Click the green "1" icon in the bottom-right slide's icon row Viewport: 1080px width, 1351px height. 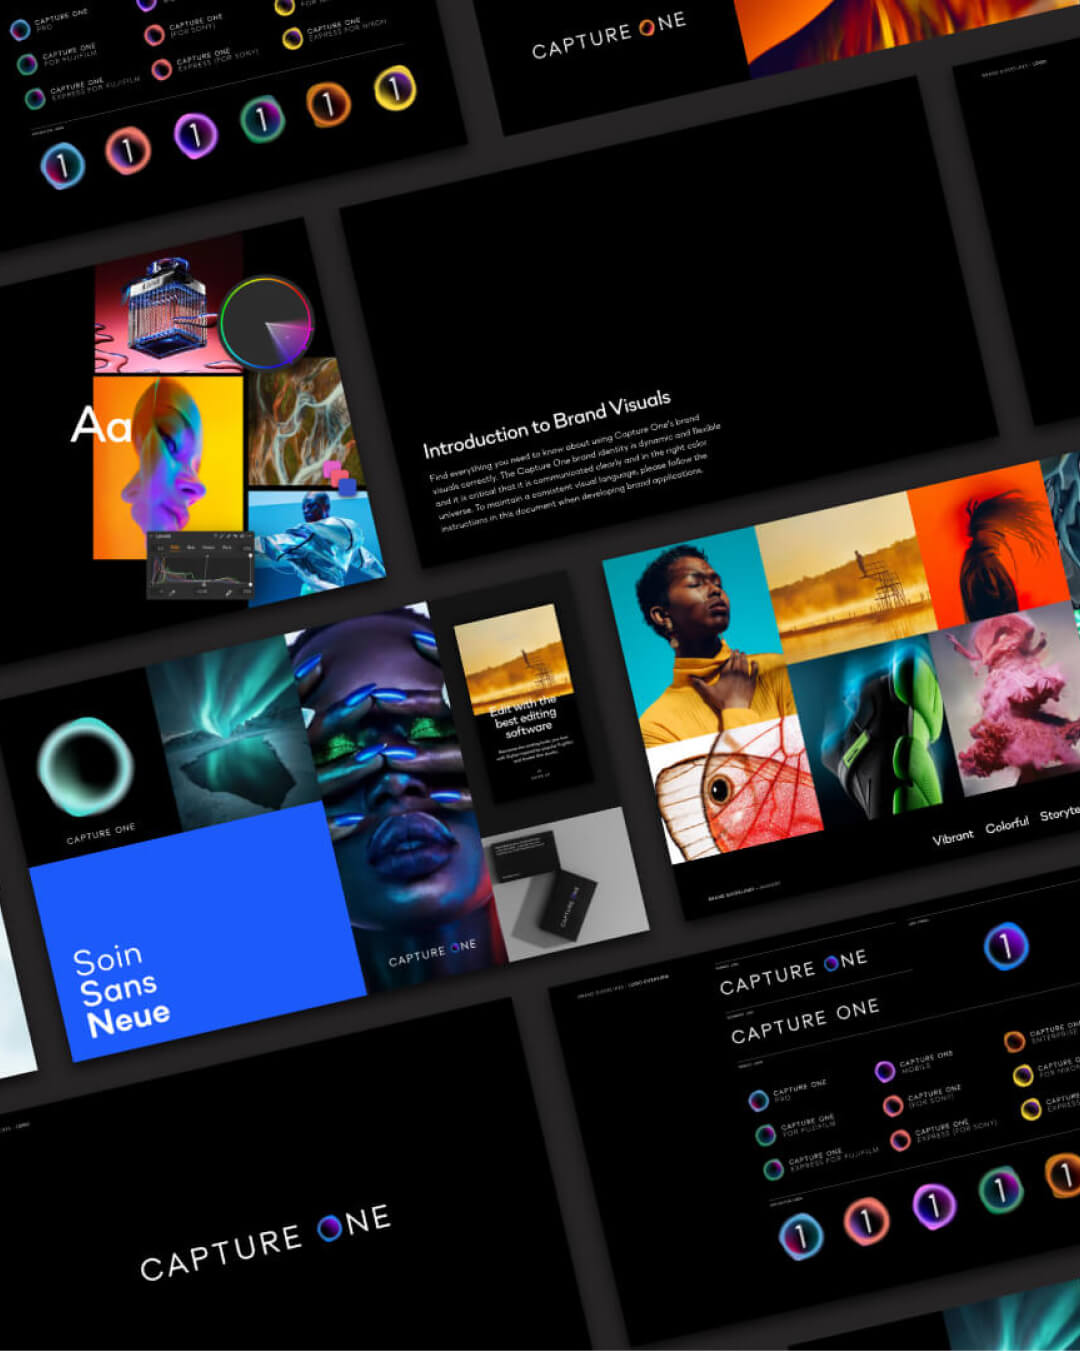(1000, 1189)
